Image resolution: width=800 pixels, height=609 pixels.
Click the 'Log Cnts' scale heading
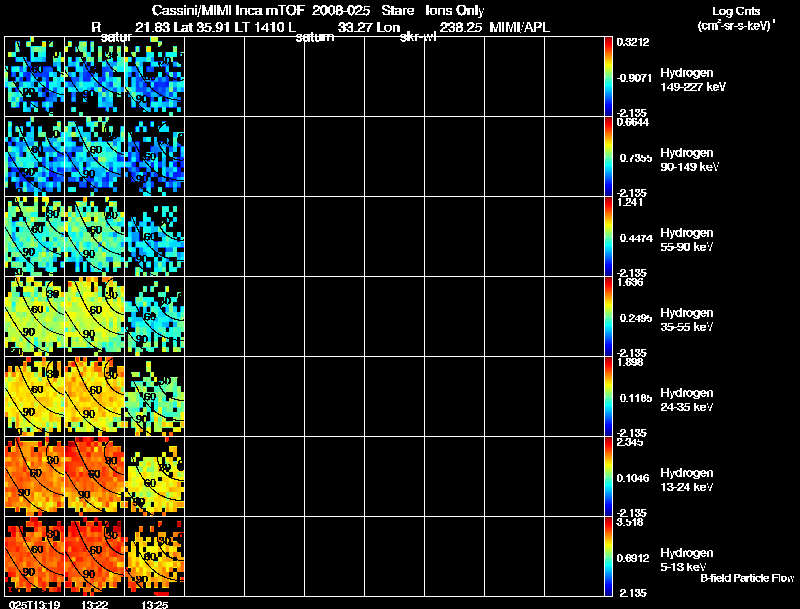(x=736, y=11)
